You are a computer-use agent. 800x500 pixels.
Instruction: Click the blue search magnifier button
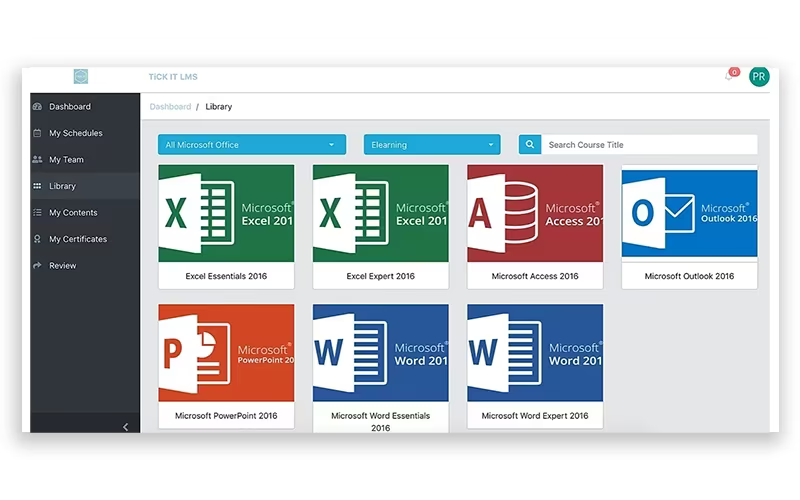[530, 144]
